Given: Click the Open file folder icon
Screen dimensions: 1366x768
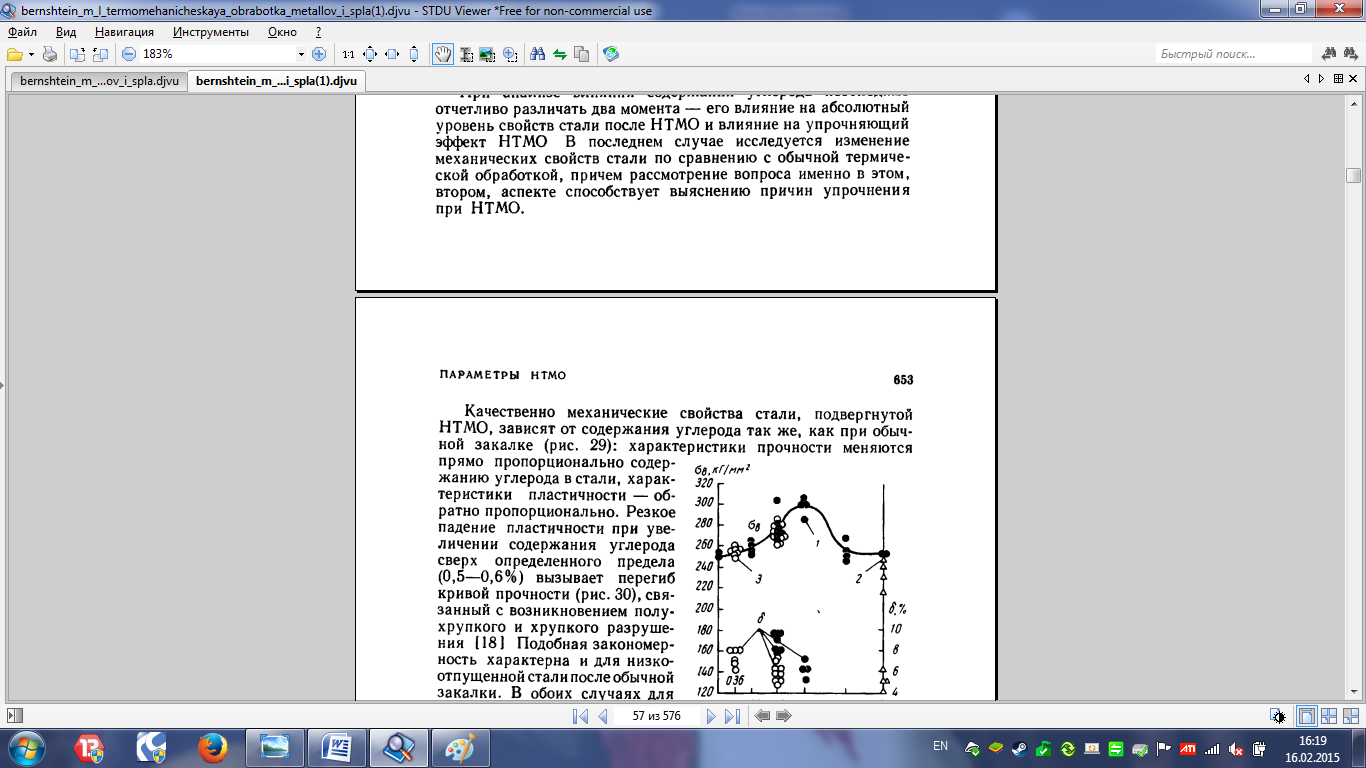Looking at the screenshot, I should (14, 54).
